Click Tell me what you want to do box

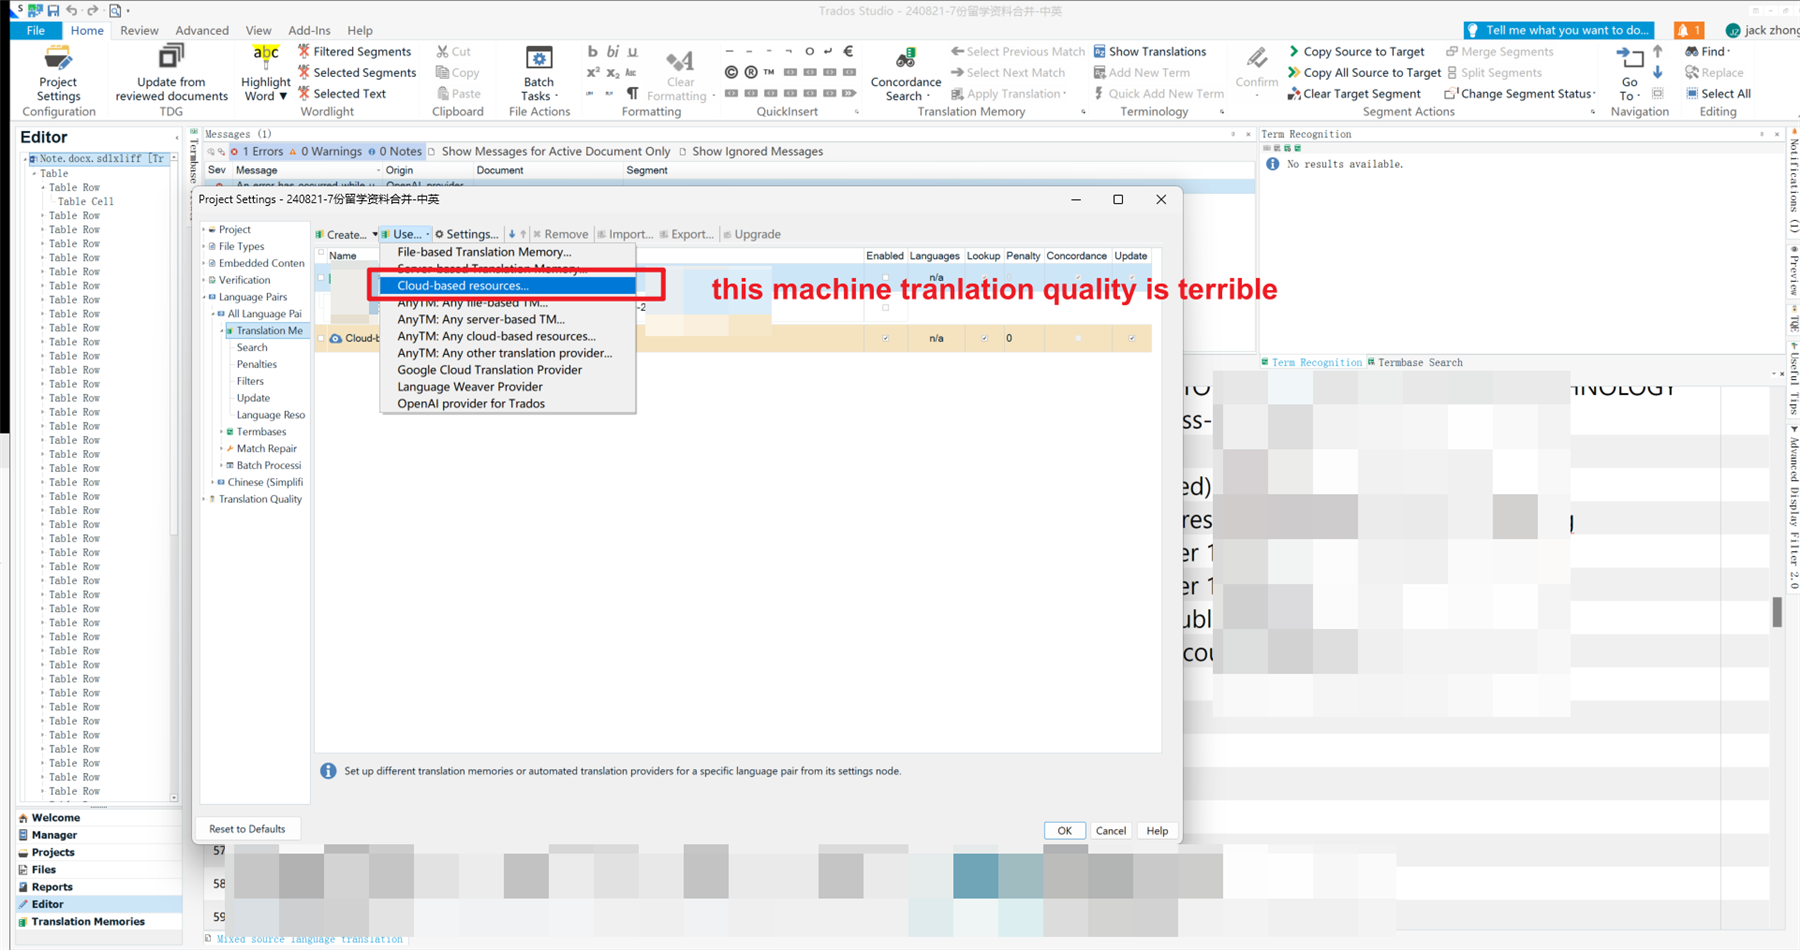(x=1559, y=30)
